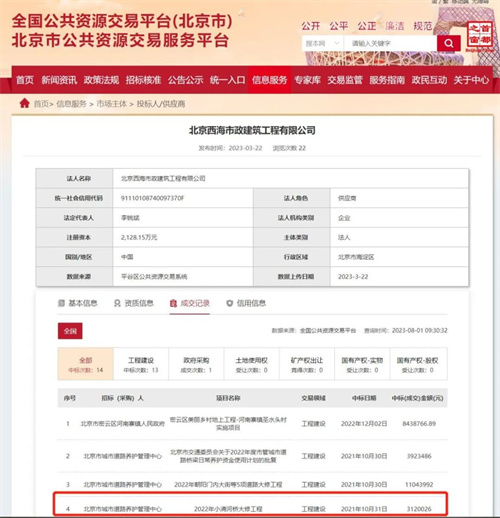Open 政策法规 menu item
The image size is (500, 518).
(101, 80)
